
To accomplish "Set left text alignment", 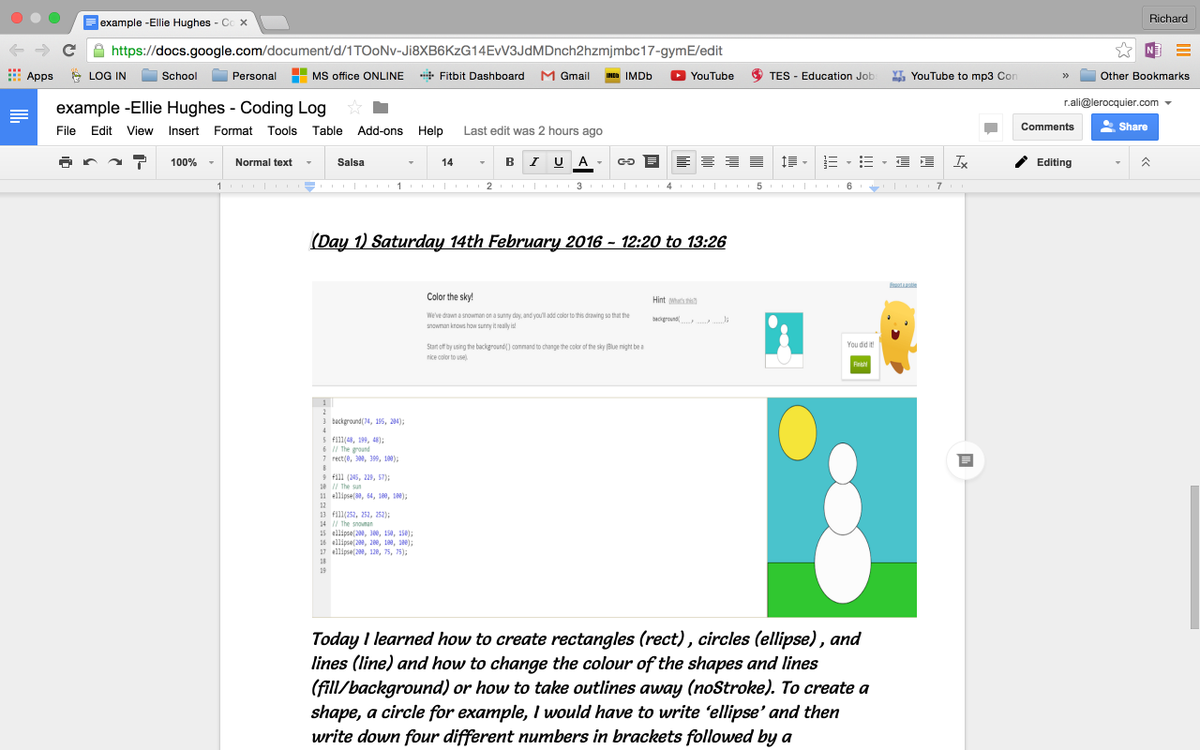I will point(684,162).
